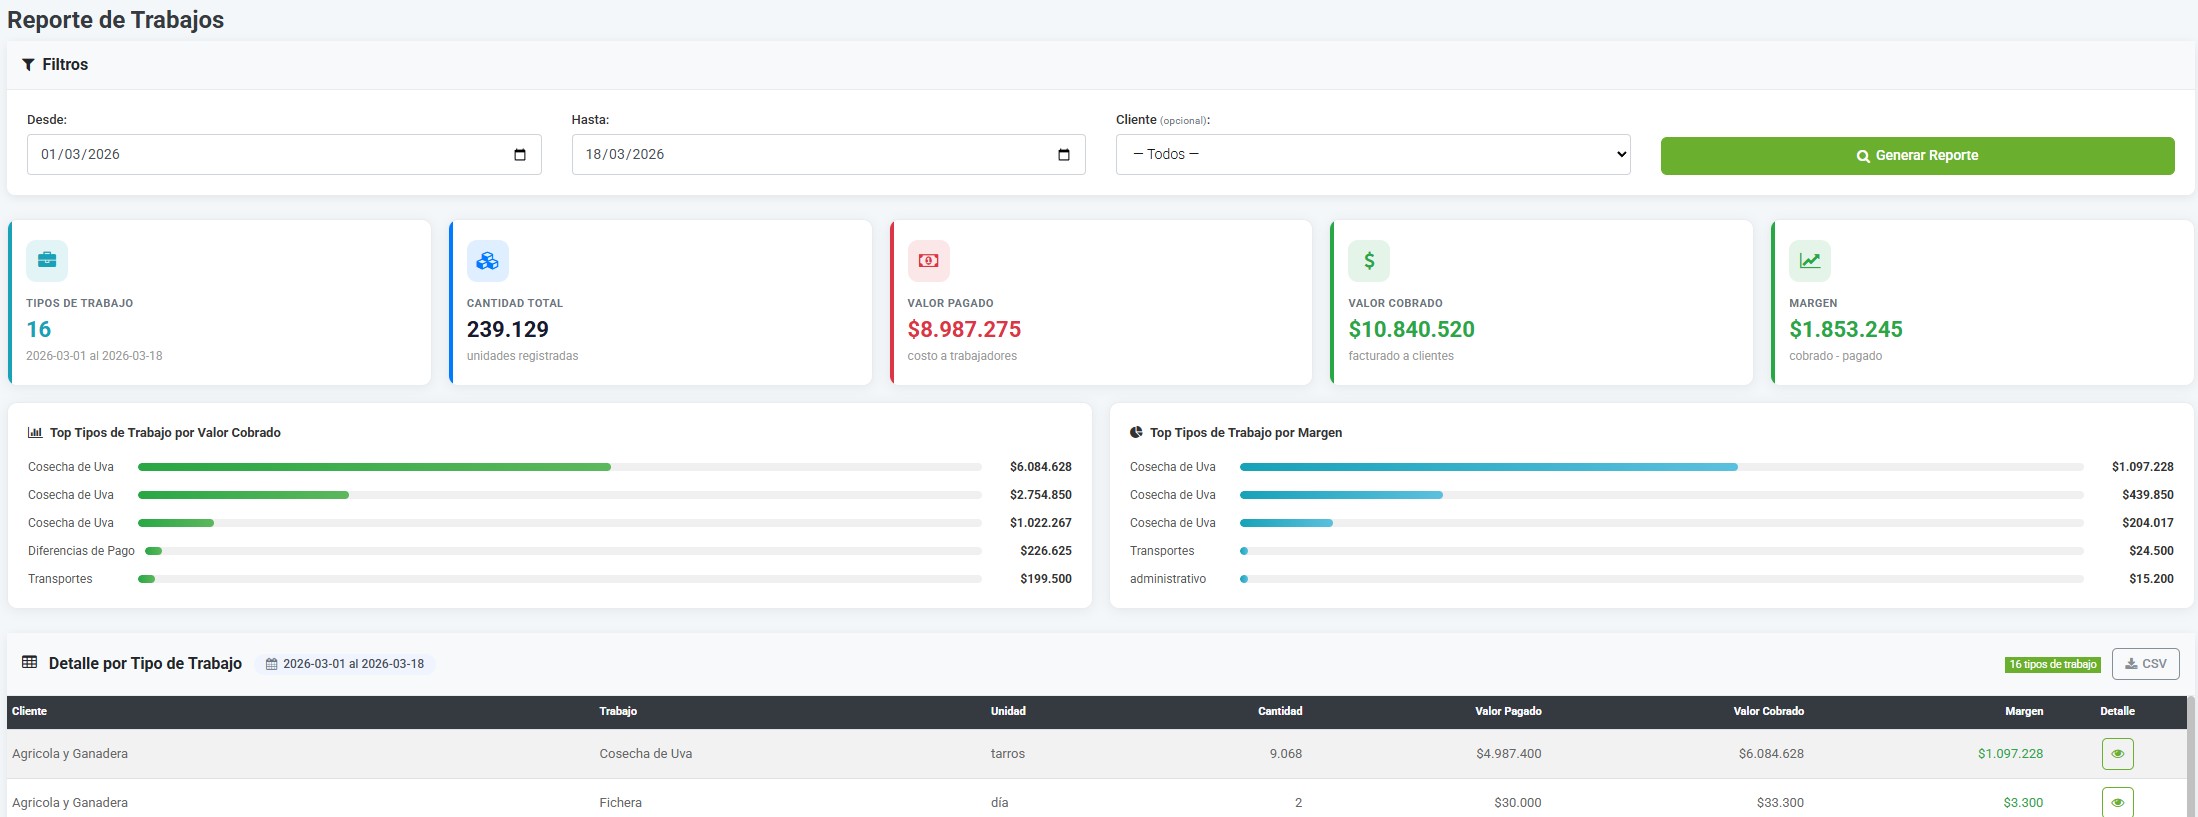Screen dimensions: 2198x817
Task: View detail eye icon for Cosecha de Uva row
Action: tap(2118, 754)
